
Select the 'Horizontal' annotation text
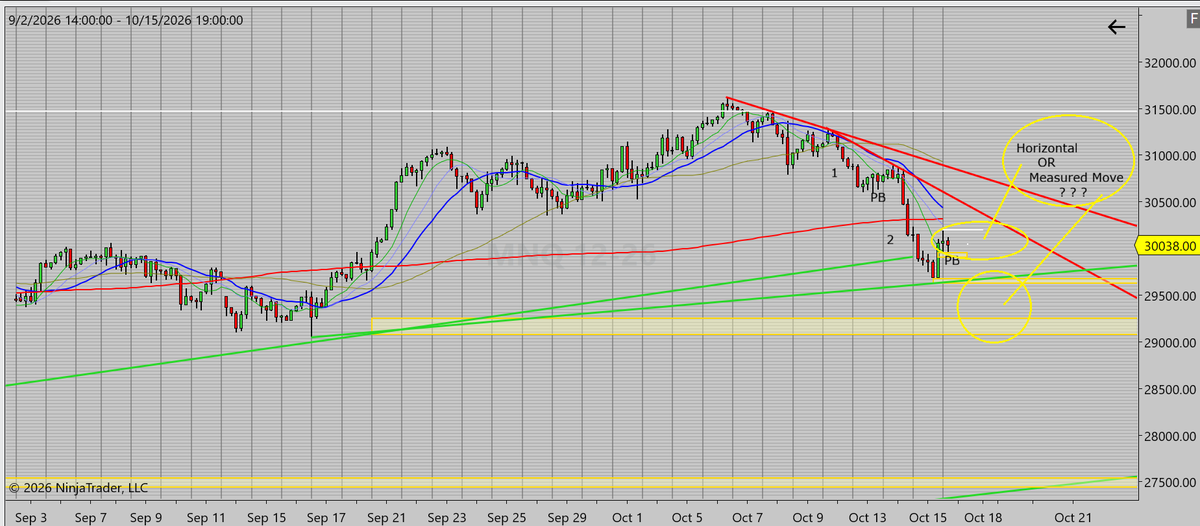[1047, 148]
